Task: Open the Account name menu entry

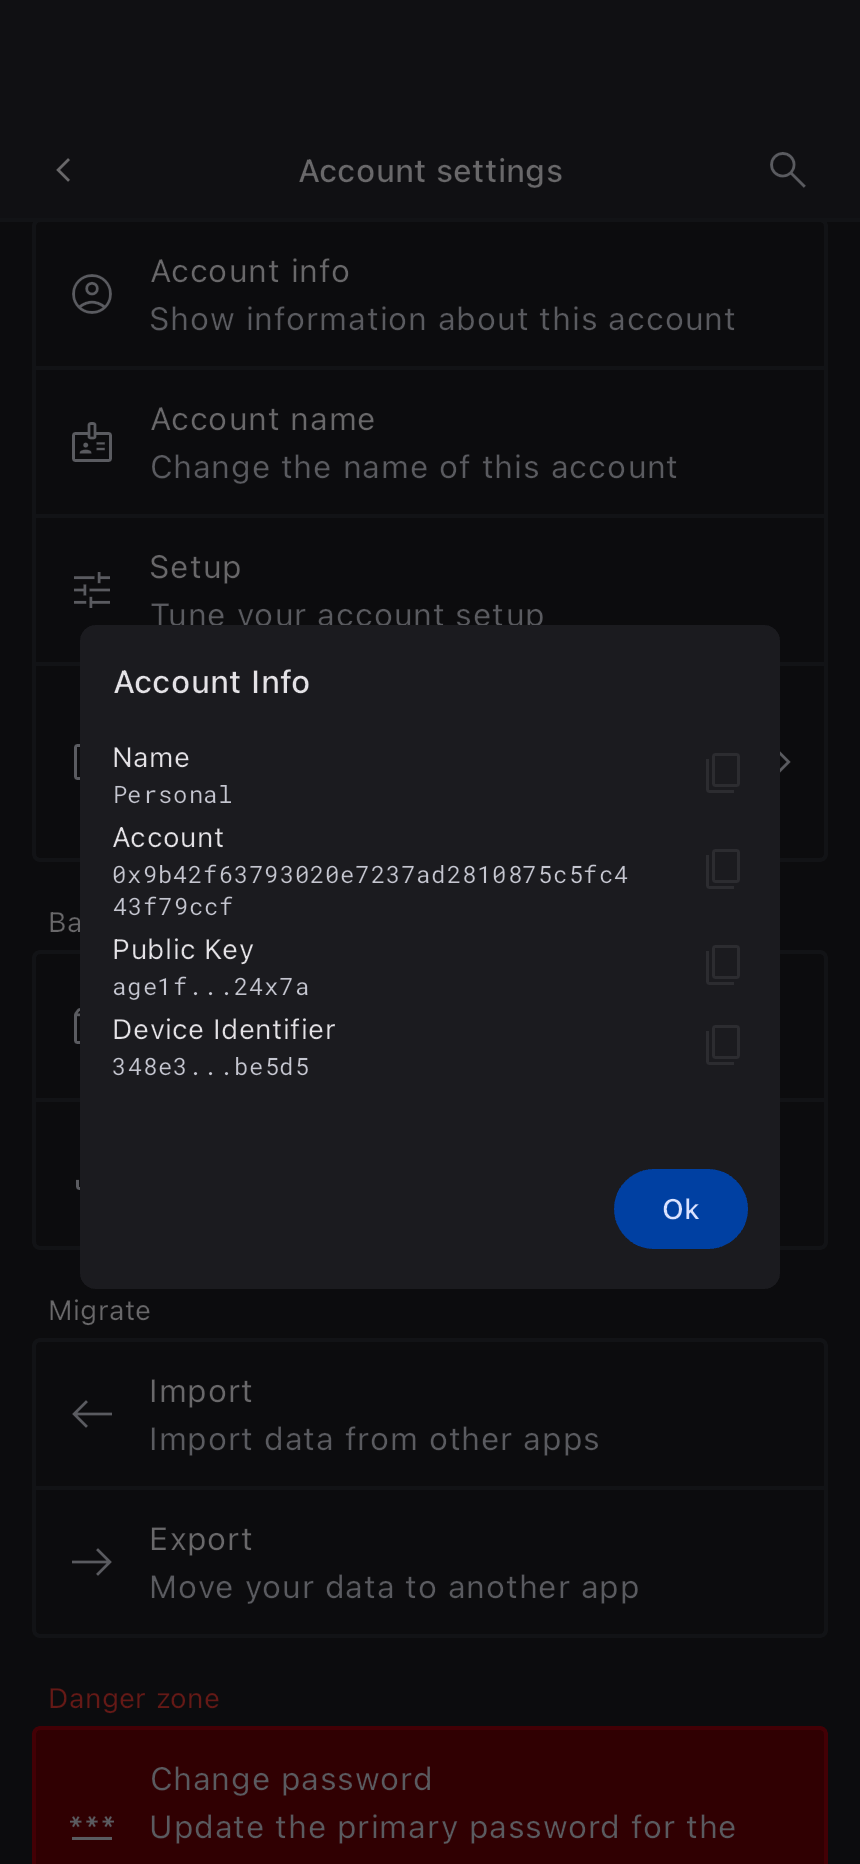Action: click(414, 442)
